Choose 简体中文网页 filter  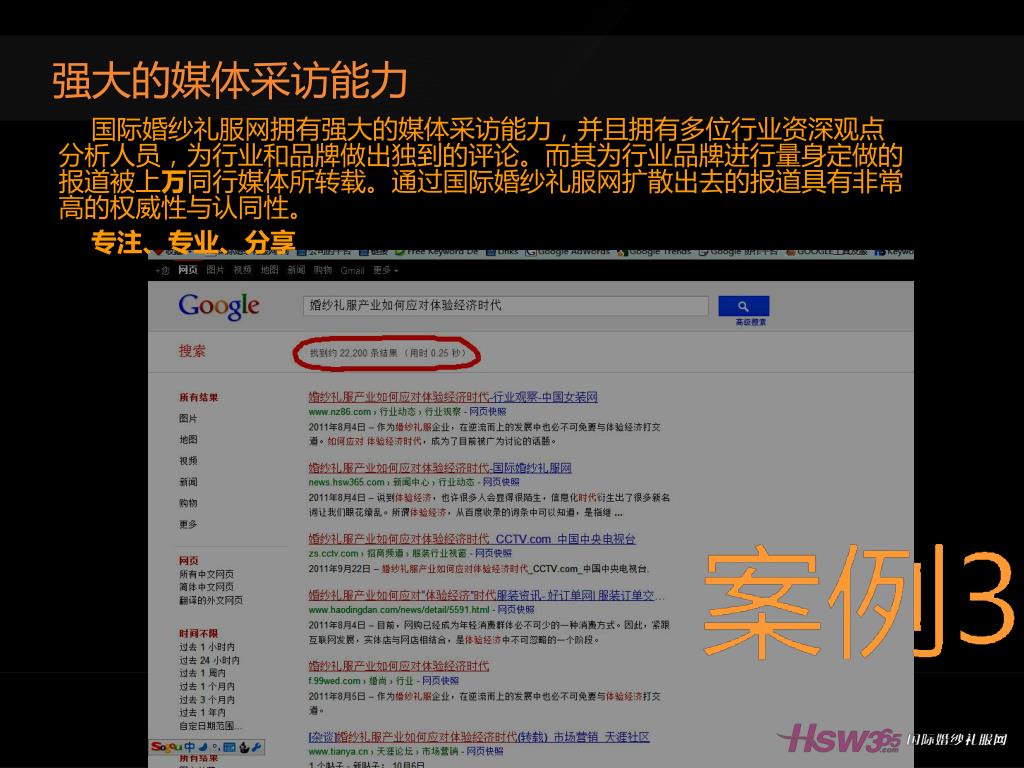206,587
